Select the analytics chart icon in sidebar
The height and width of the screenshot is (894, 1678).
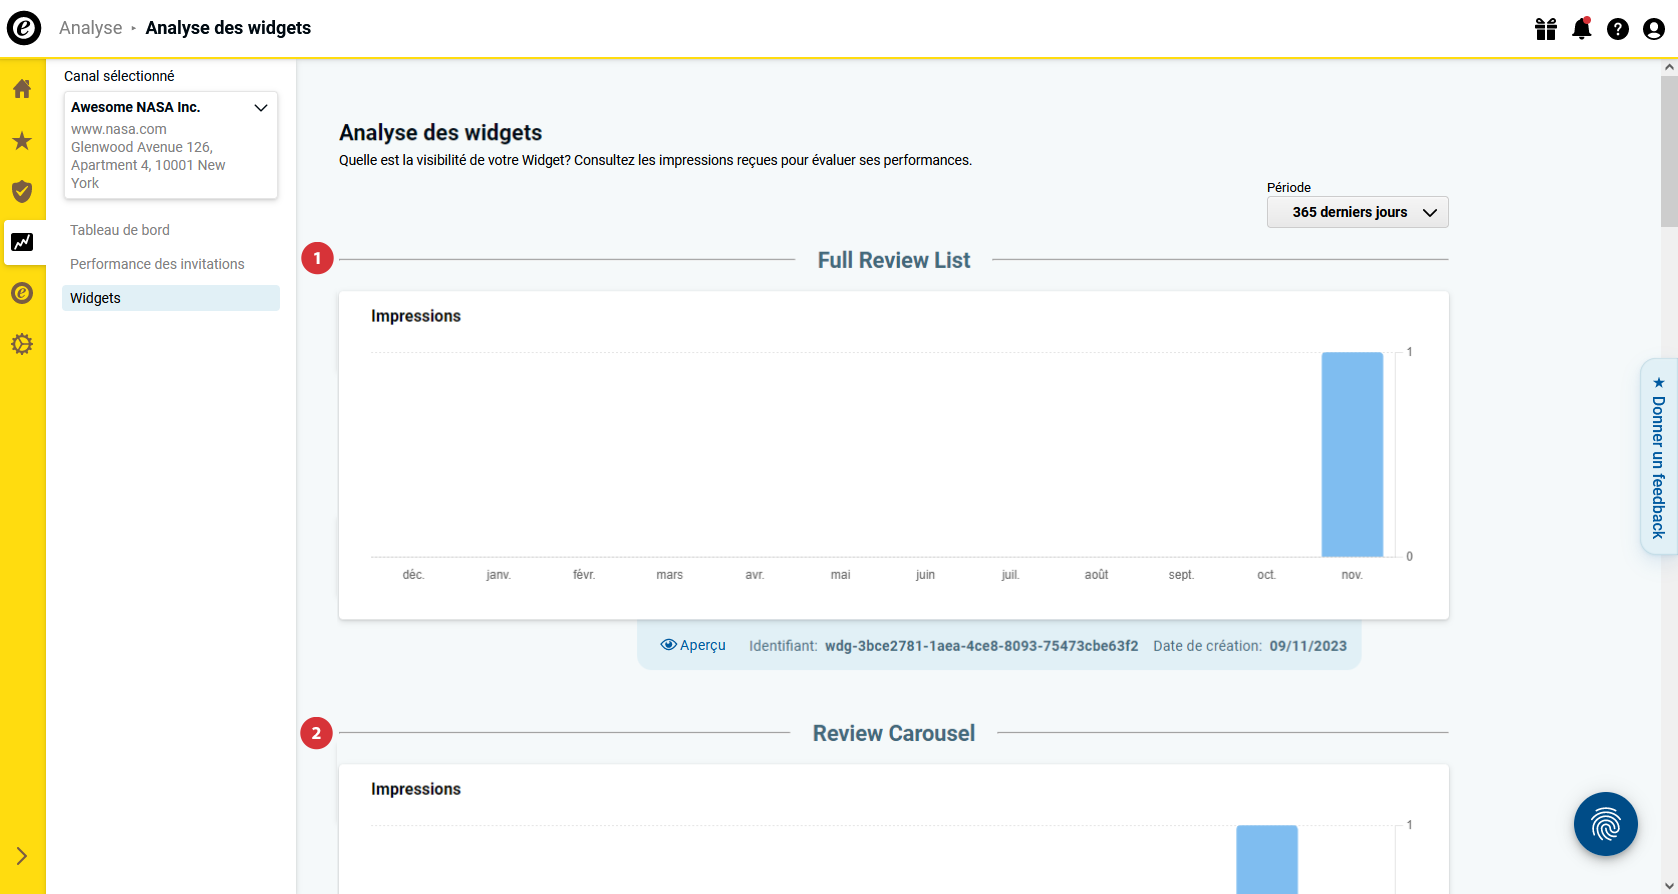pyautogui.click(x=22, y=242)
